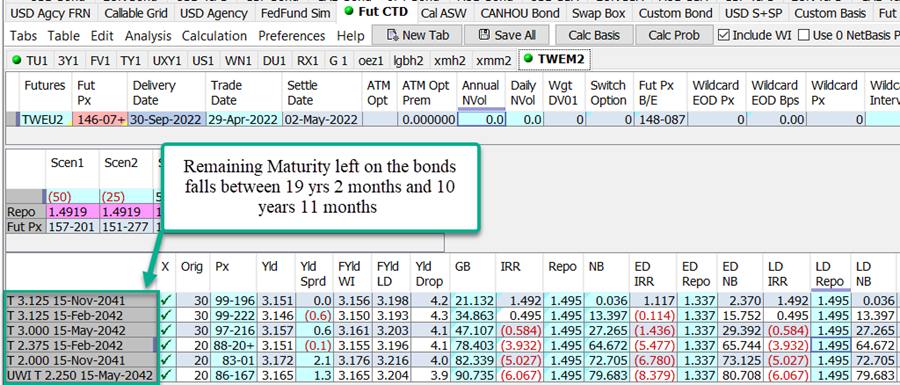Select the UXY1 futures sub-tab
Image resolution: width=900 pixels, height=385 pixels.
click(166, 60)
